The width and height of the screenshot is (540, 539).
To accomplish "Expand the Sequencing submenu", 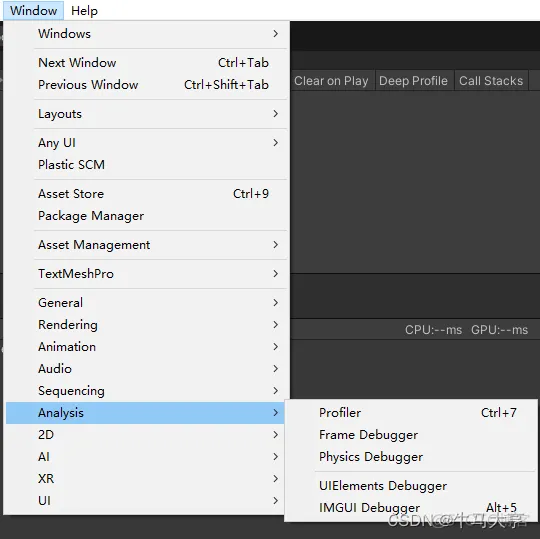I will click(x=145, y=391).
